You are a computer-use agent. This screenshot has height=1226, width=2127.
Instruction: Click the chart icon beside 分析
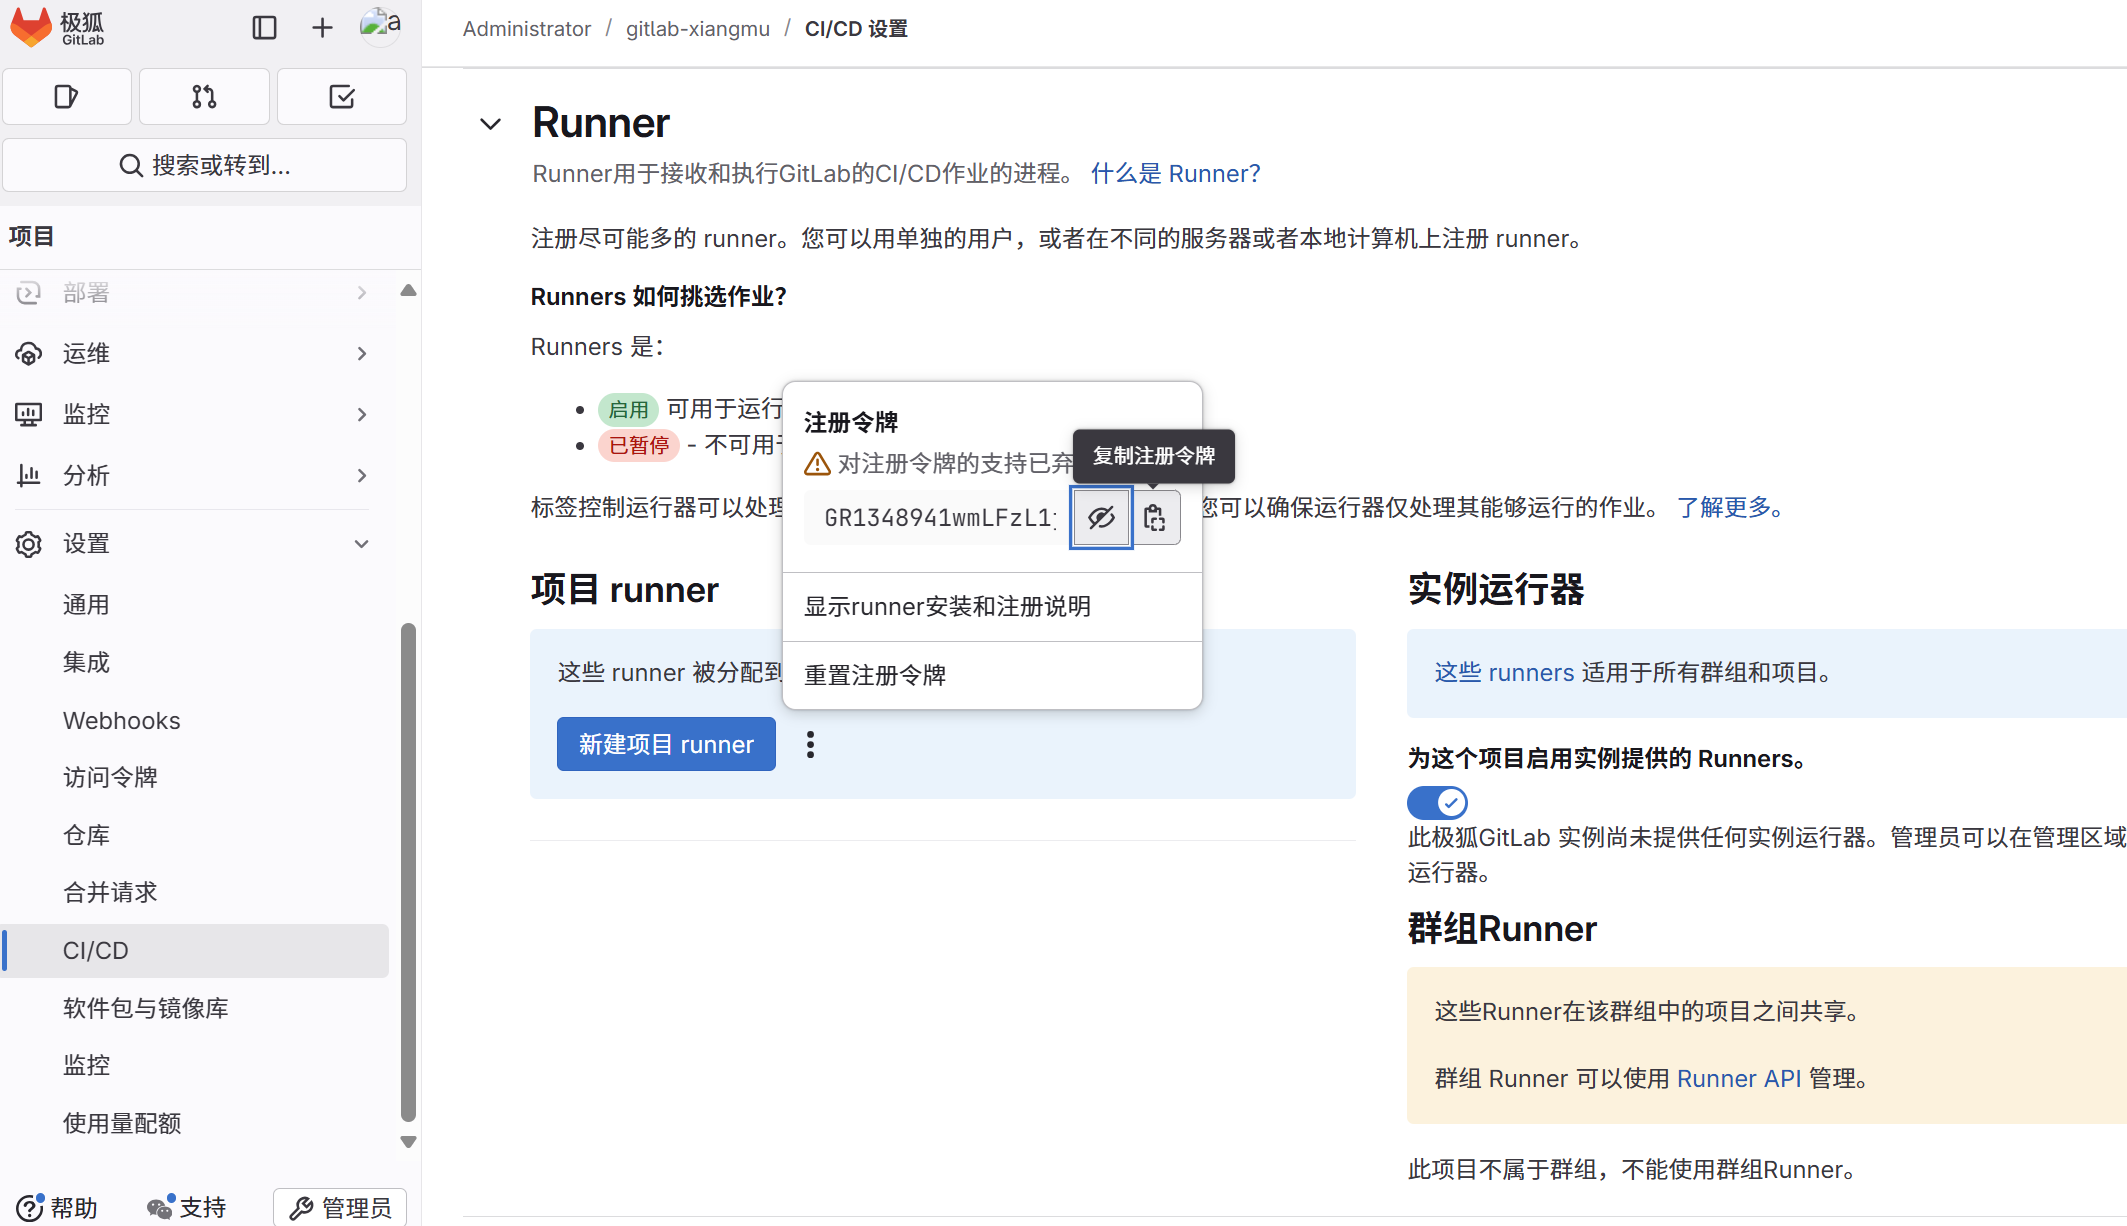[x=29, y=475]
